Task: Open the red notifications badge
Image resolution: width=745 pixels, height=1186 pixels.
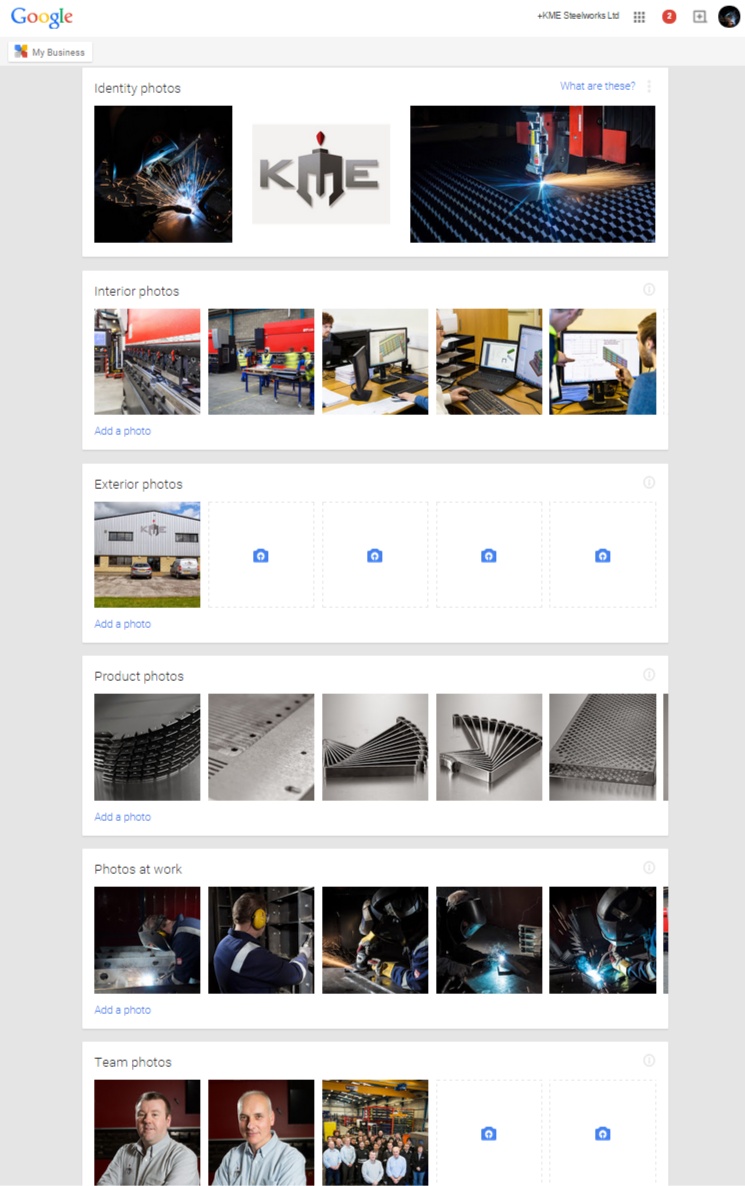Action: tap(669, 17)
